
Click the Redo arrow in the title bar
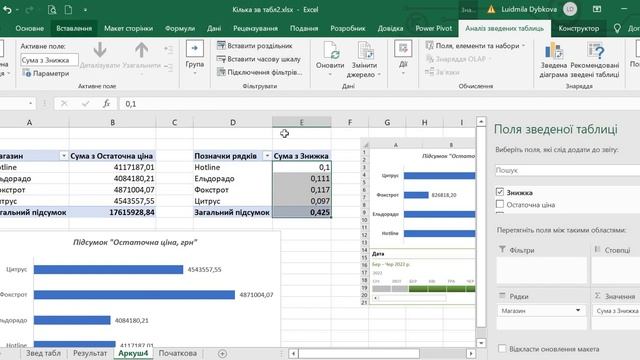[x=29, y=9]
